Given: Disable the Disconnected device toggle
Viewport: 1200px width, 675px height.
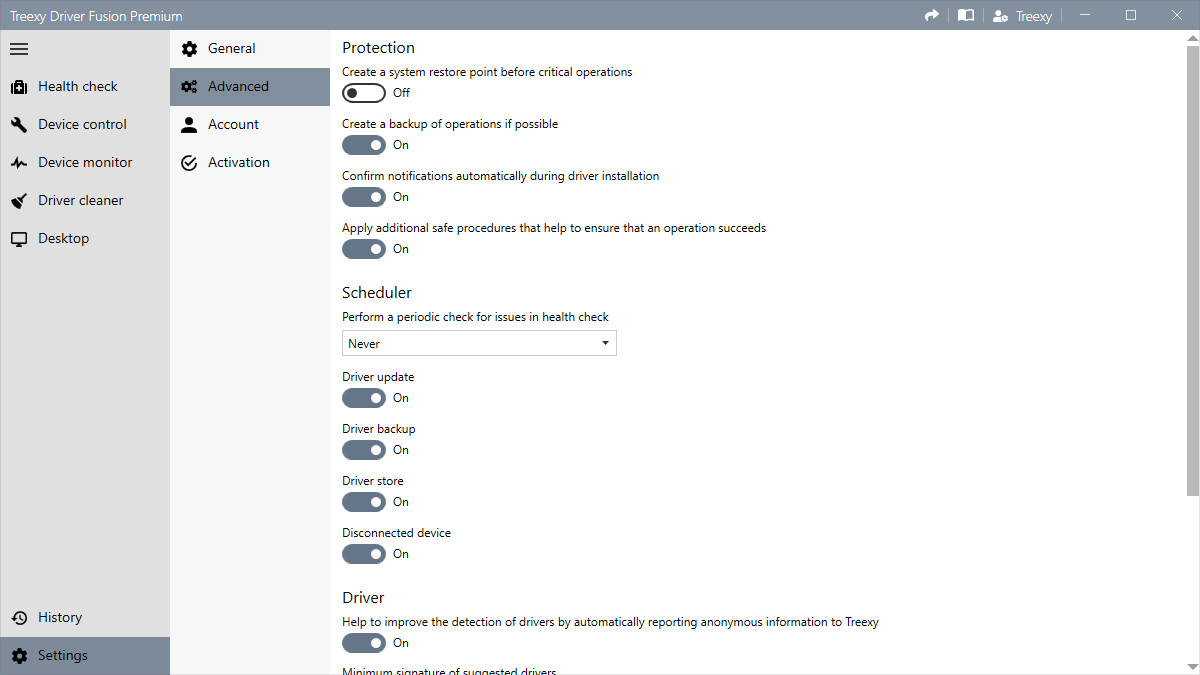Looking at the screenshot, I should pyautogui.click(x=363, y=554).
